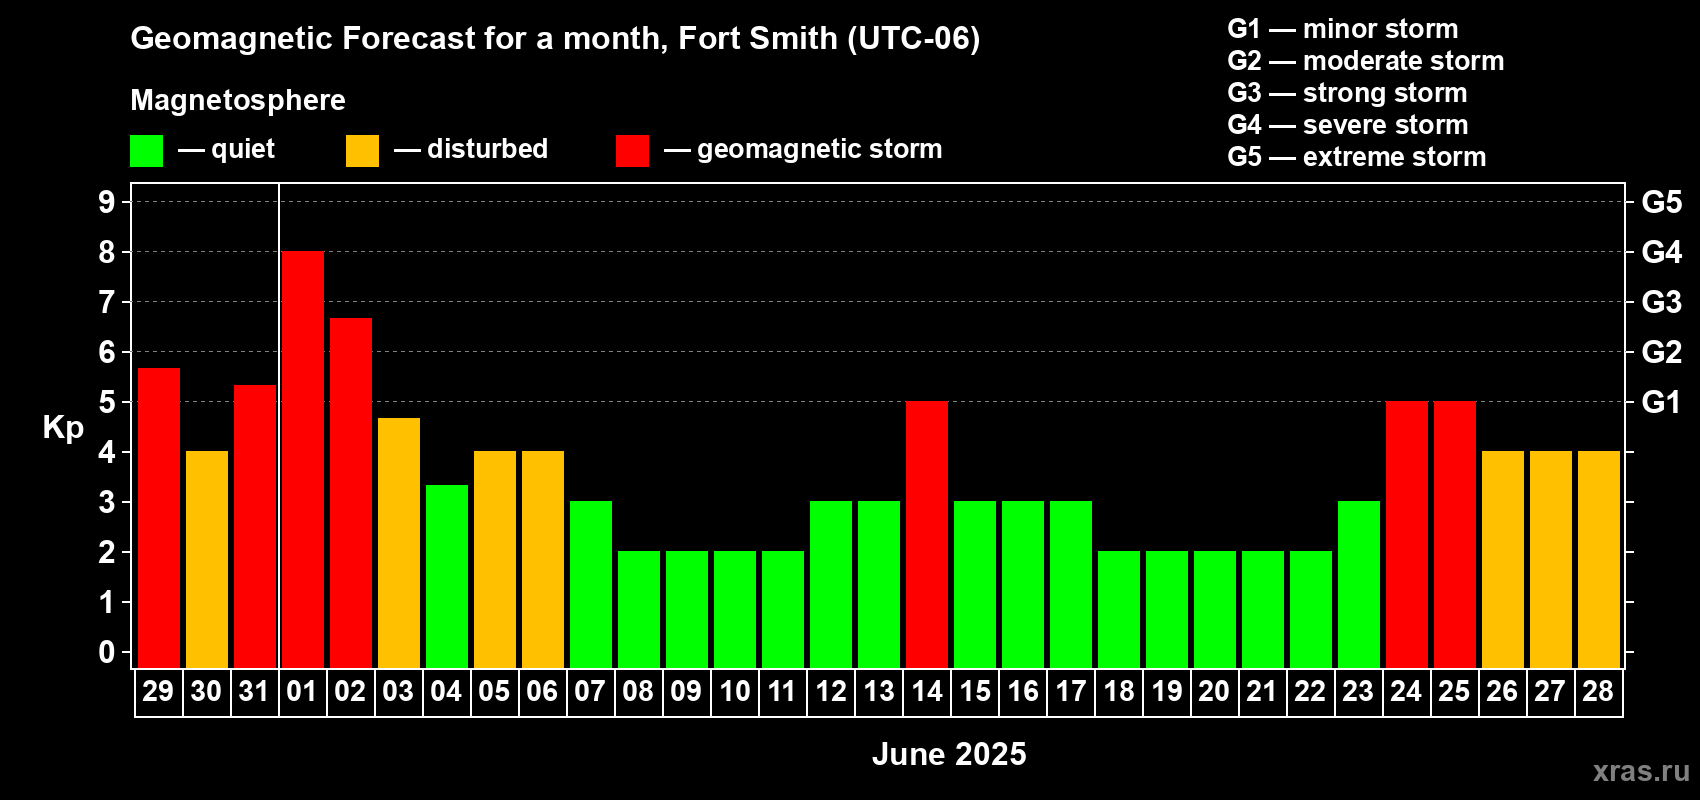Click the date label 29
The image size is (1700, 800).
click(158, 692)
